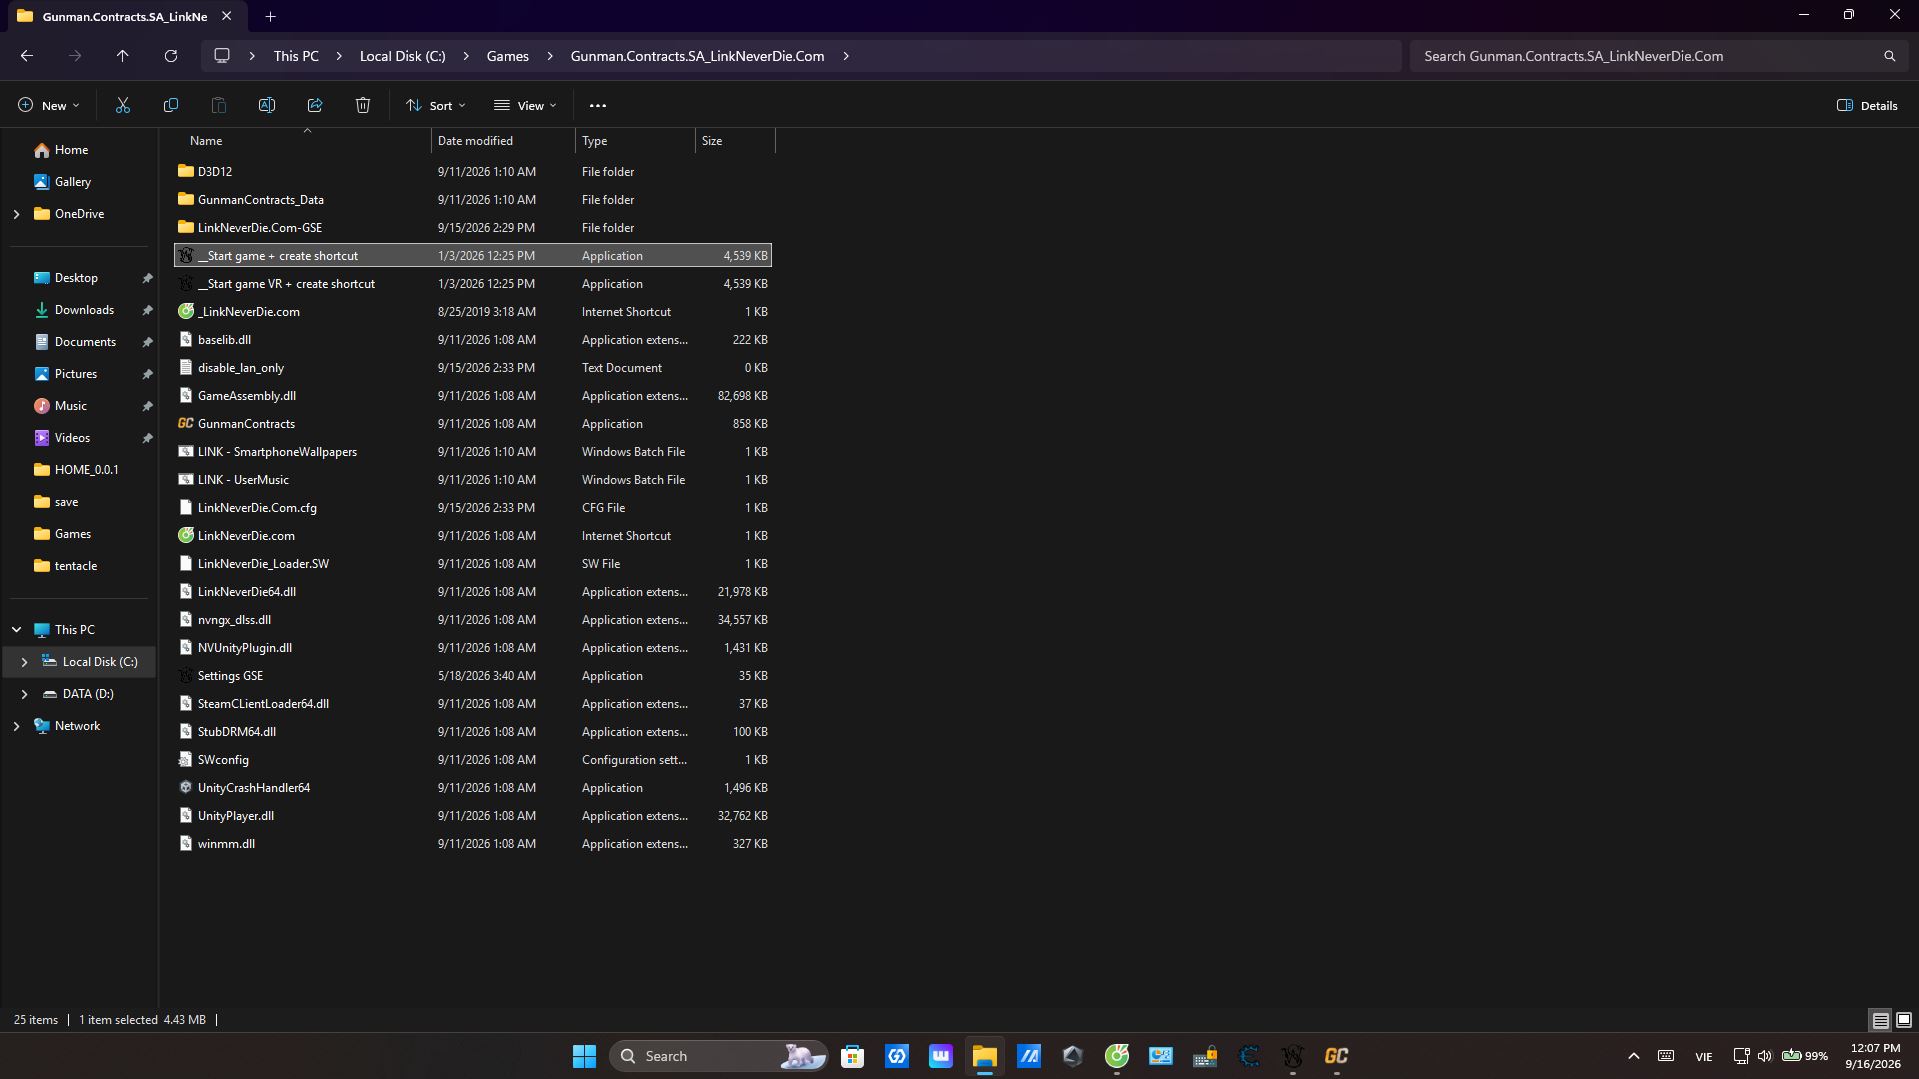Open Home in the navigation pane
1919x1079 pixels.
pyautogui.click(x=71, y=150)
